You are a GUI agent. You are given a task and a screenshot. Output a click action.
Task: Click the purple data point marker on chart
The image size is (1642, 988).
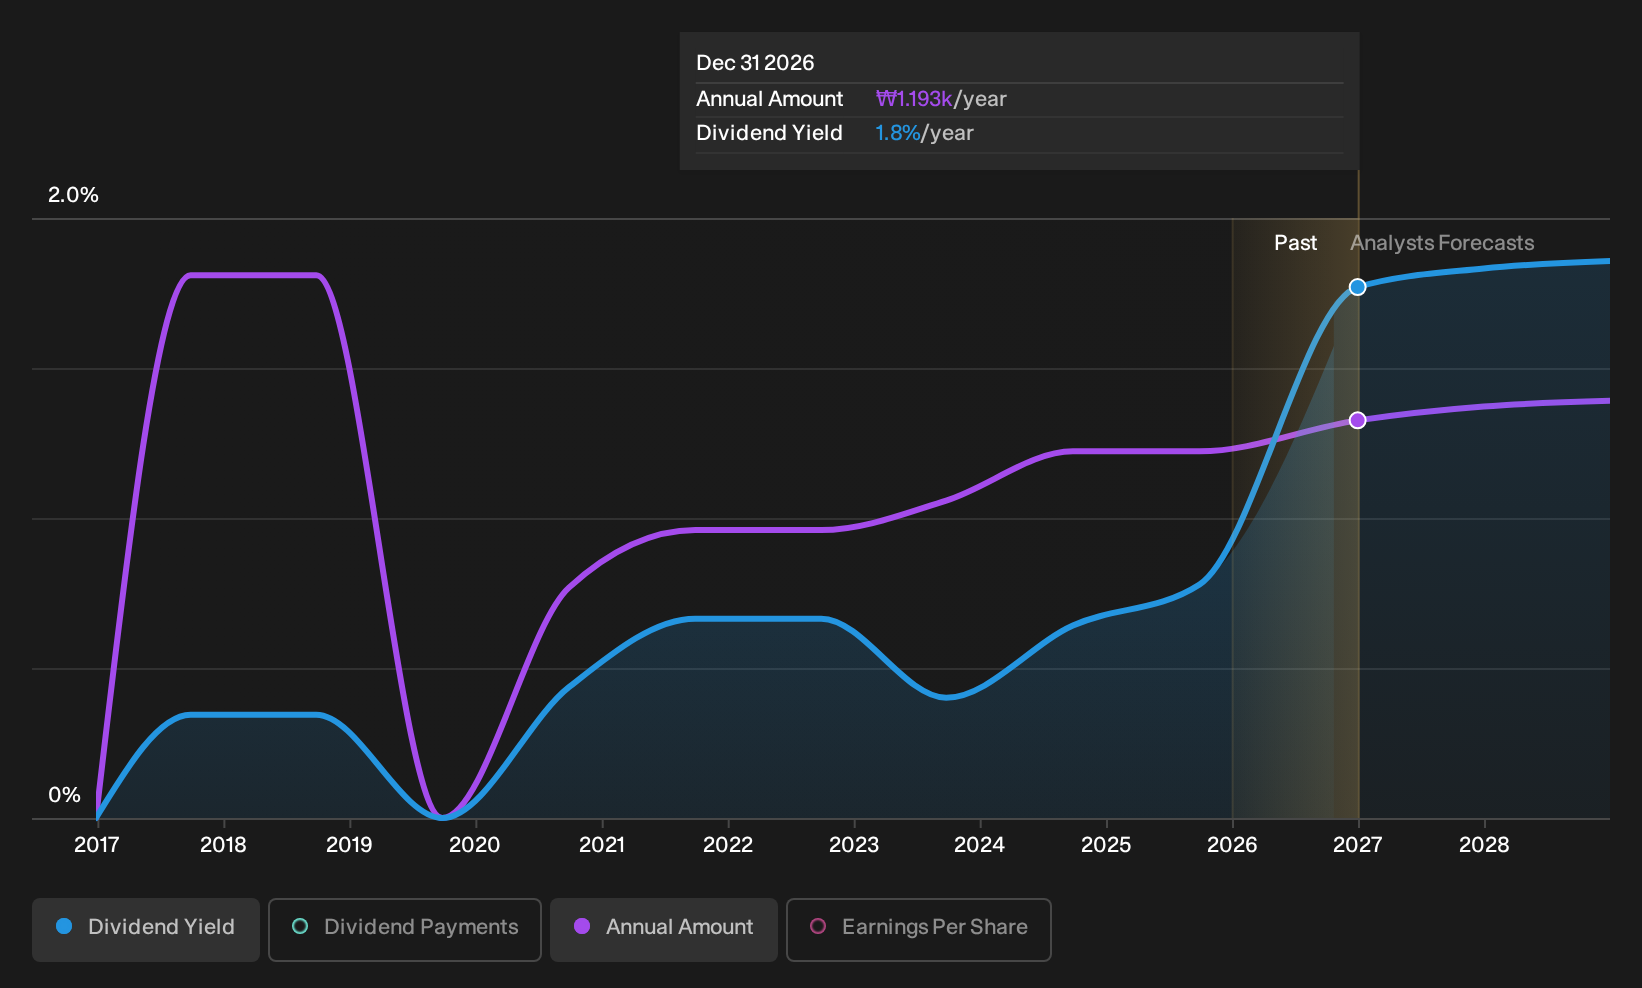(x=1357, y=420)
